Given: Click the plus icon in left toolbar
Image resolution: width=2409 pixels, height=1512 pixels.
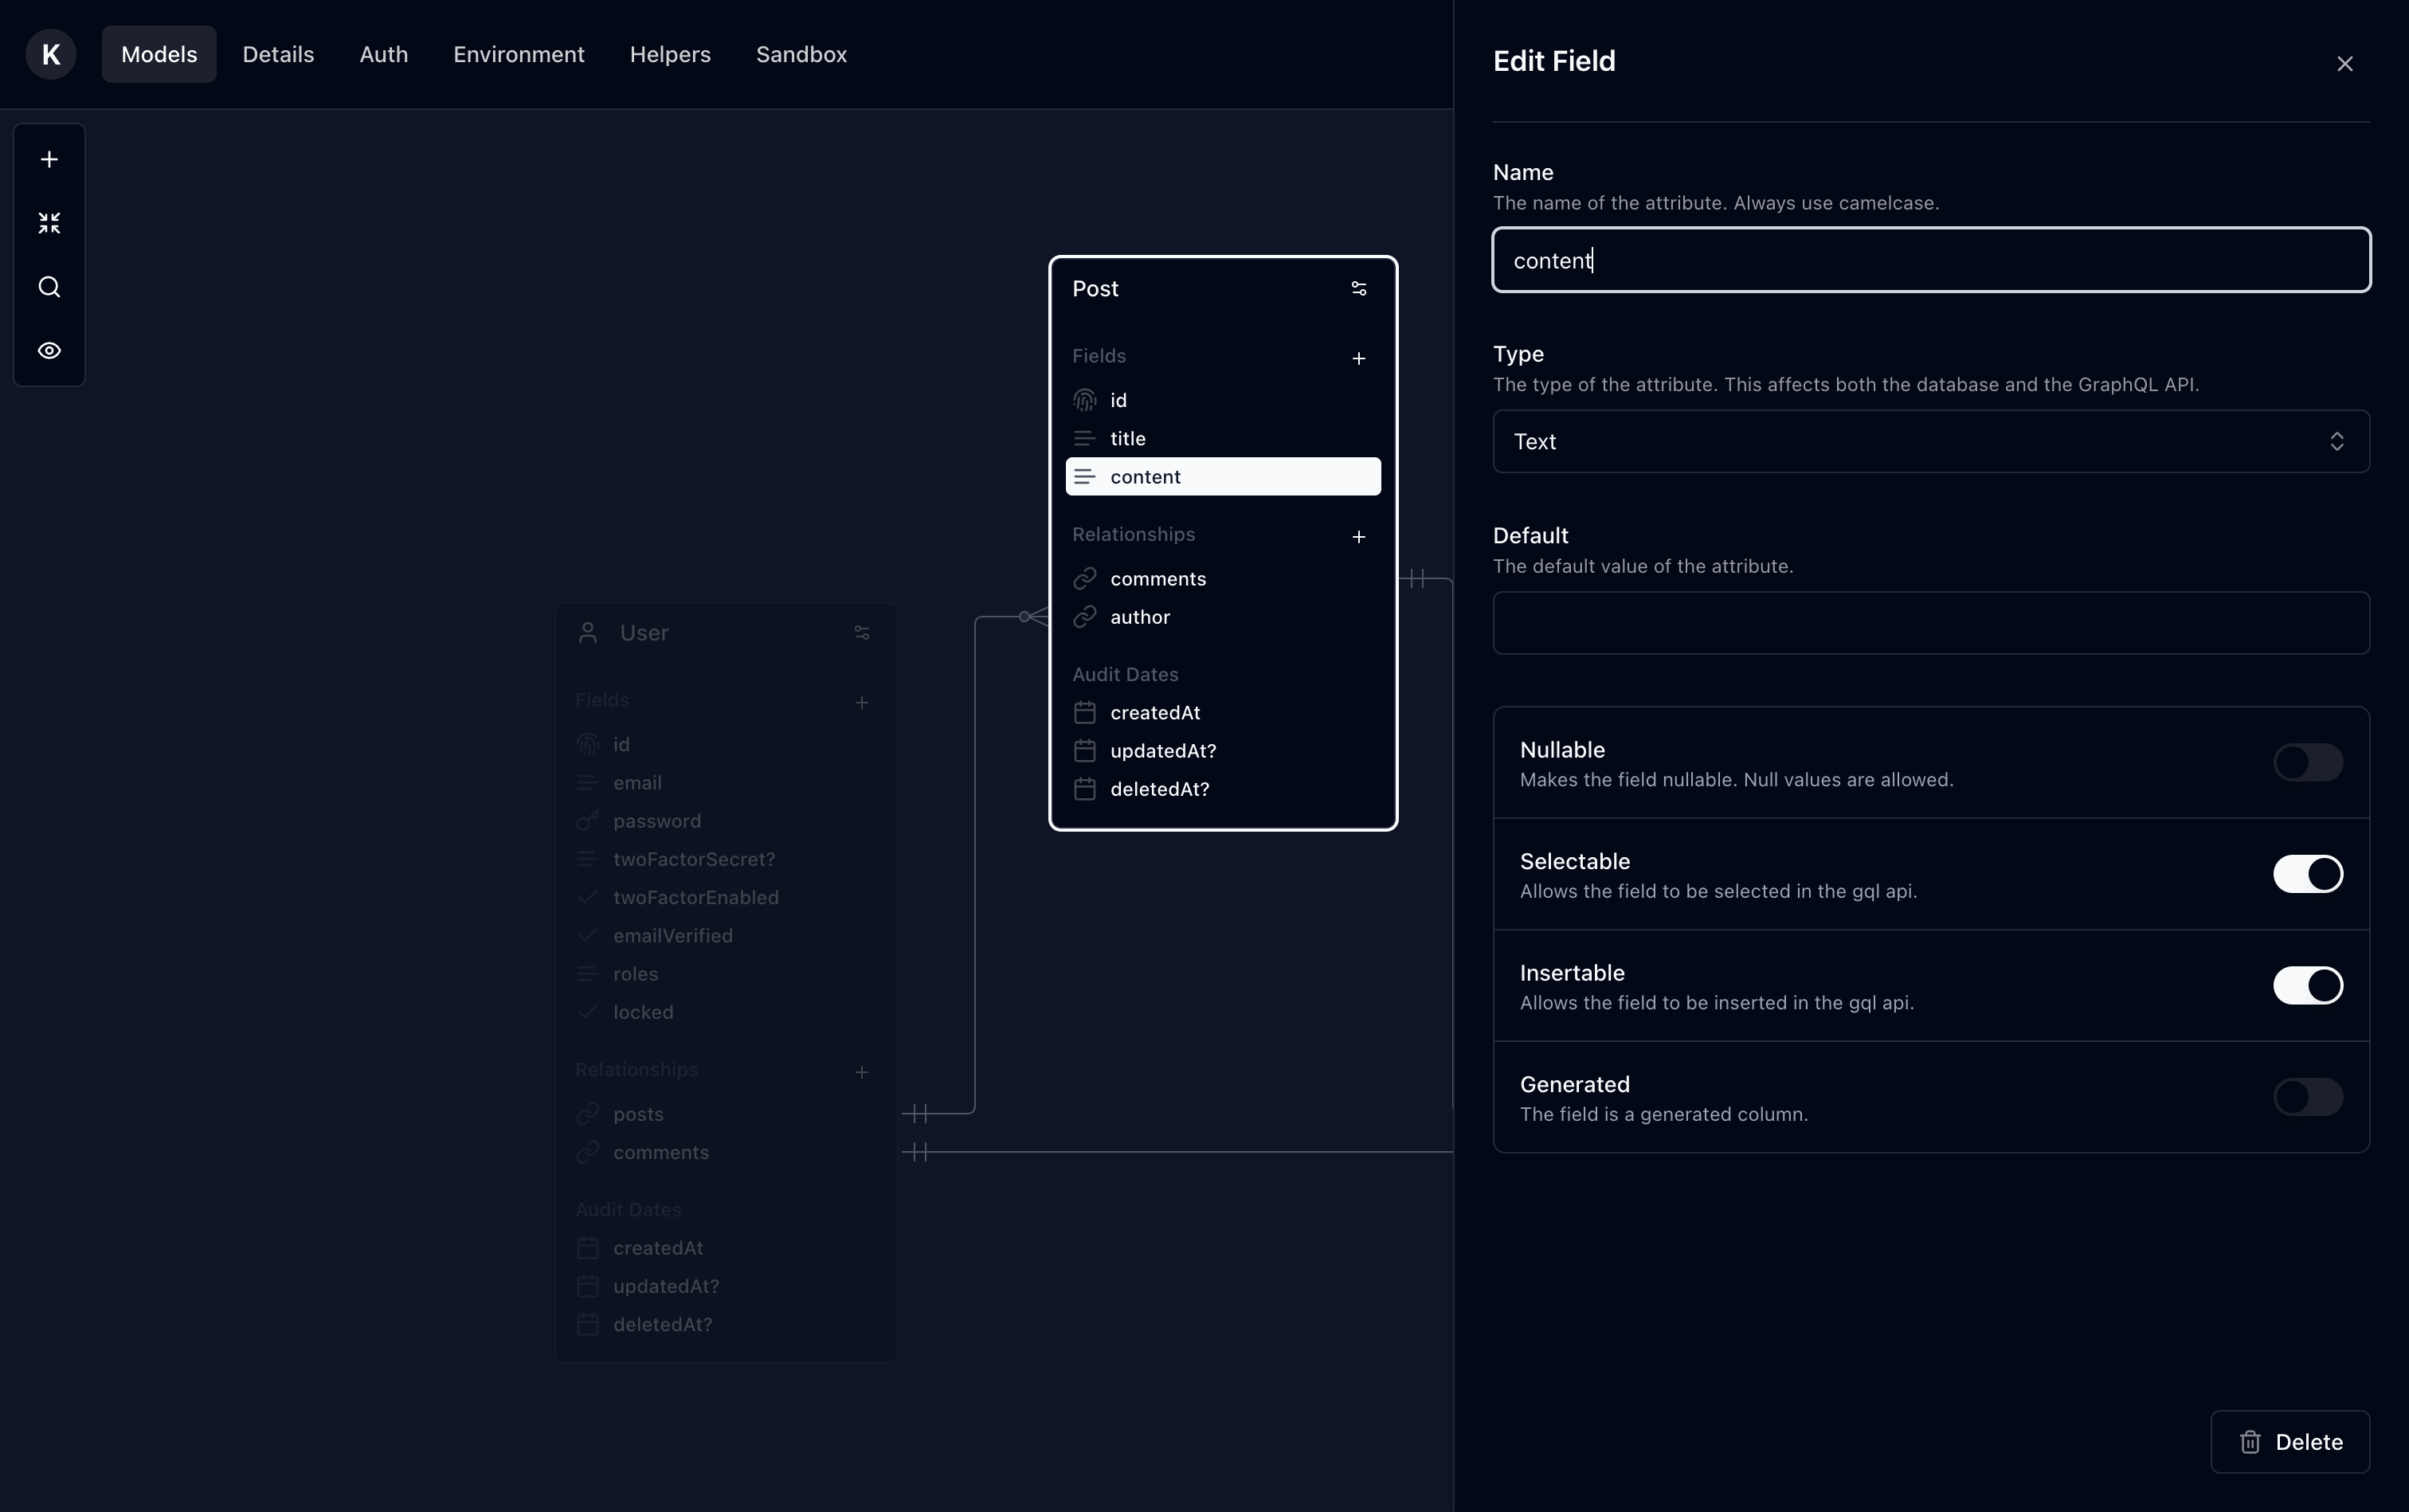Looking at the screenshot, I should pos(49,160).
